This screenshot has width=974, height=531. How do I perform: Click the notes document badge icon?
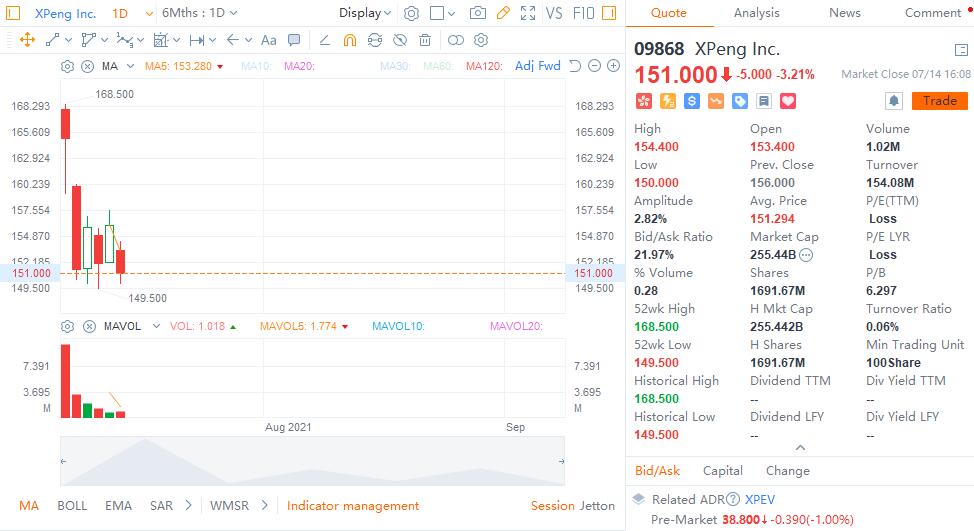pos(764,101)
